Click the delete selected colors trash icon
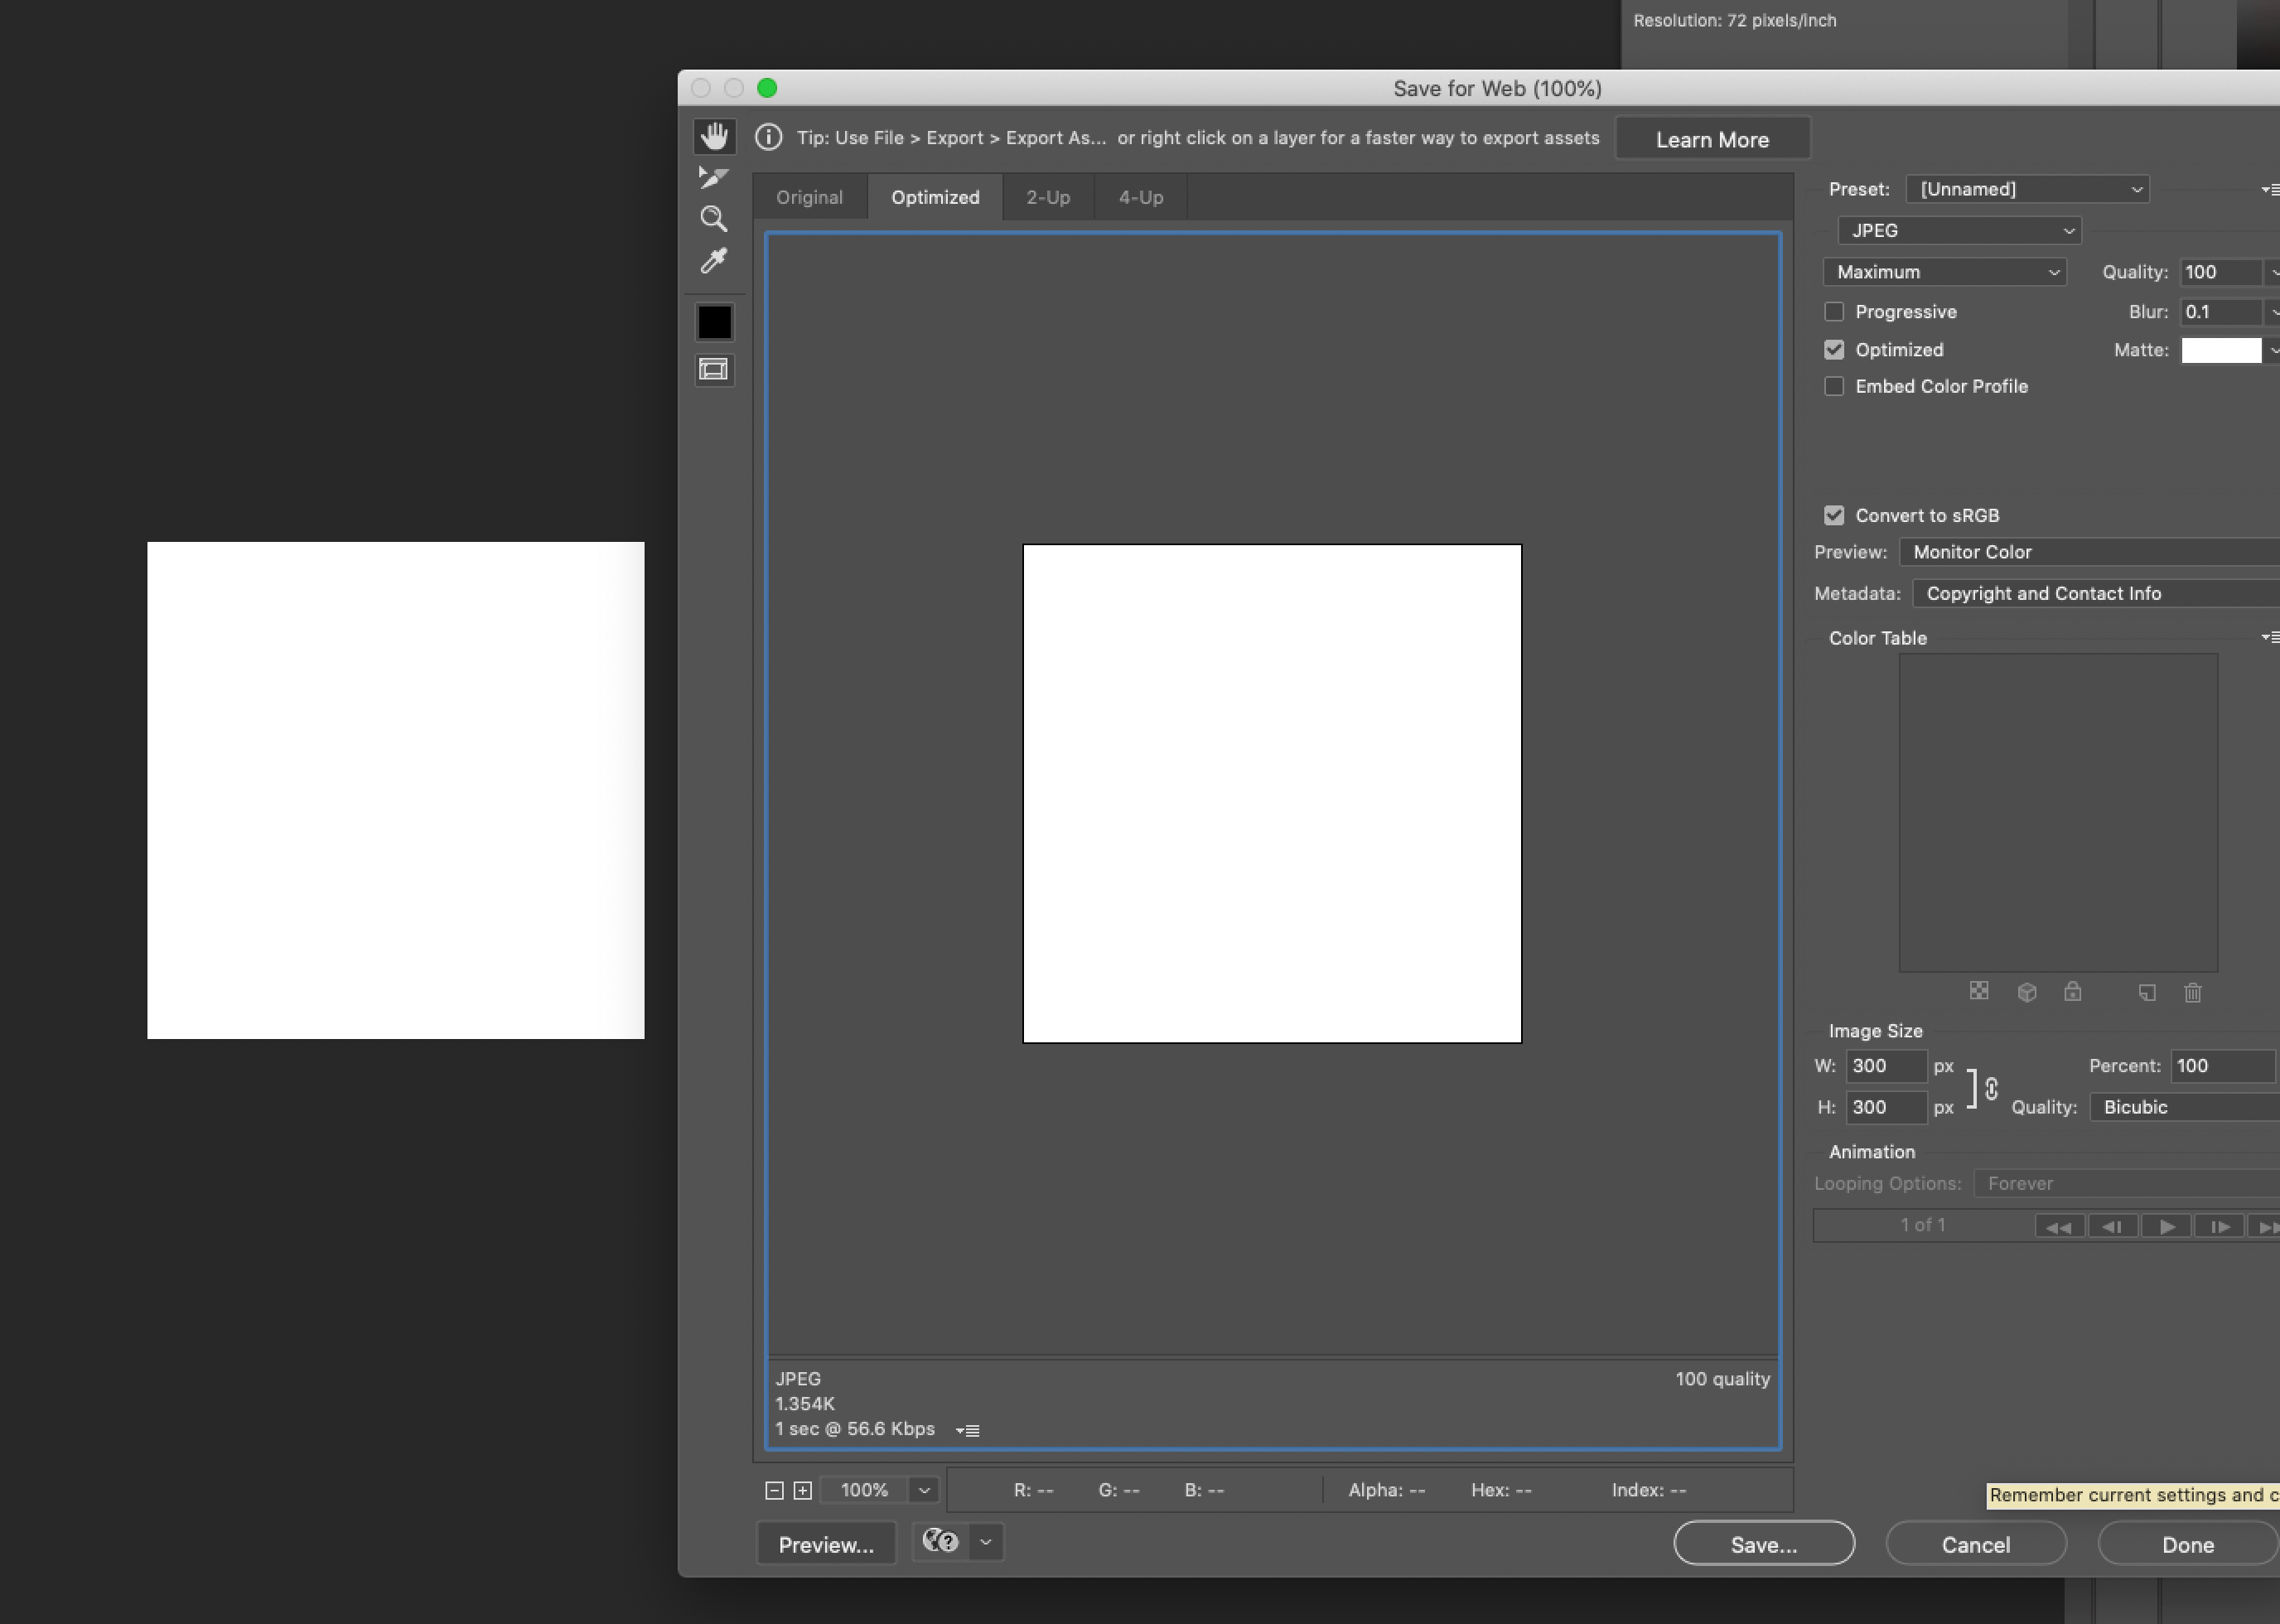 [2192, 992]
